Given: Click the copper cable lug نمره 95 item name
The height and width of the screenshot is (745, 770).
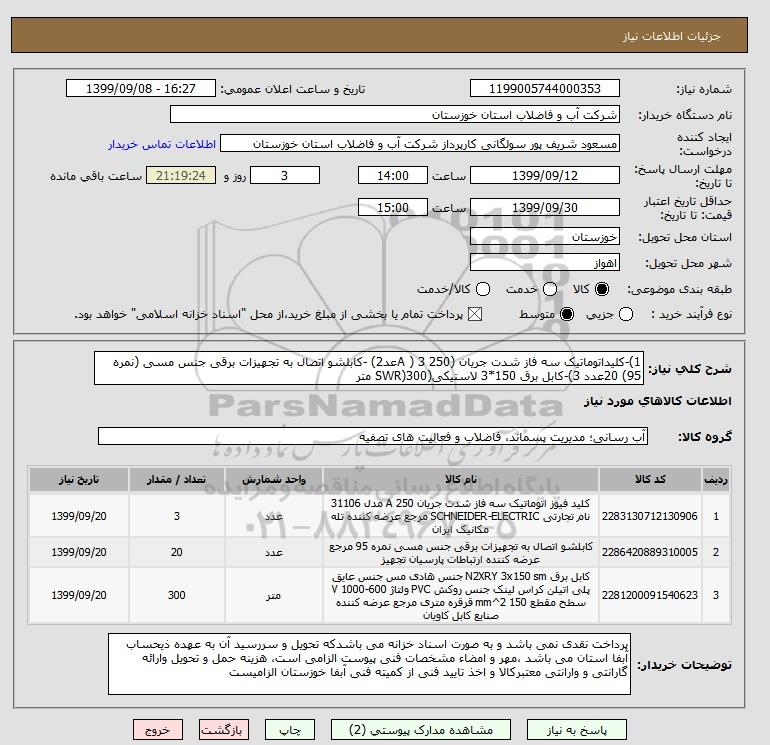Looking at the screenshot, I should coord(461,552).
